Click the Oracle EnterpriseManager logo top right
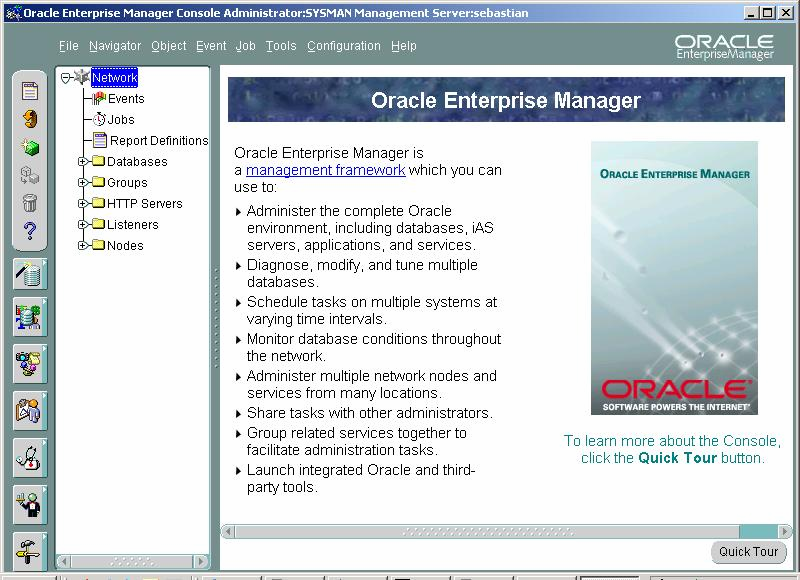The image size is (800, 580). (x=724, y=47)
